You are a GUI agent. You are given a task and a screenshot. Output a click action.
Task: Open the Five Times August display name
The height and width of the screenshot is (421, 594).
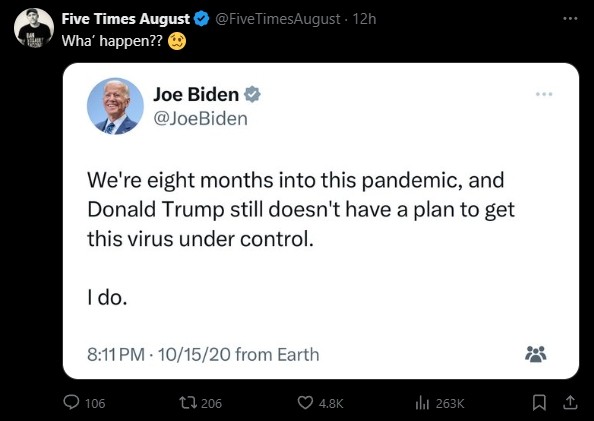click(x=125, y=19)
